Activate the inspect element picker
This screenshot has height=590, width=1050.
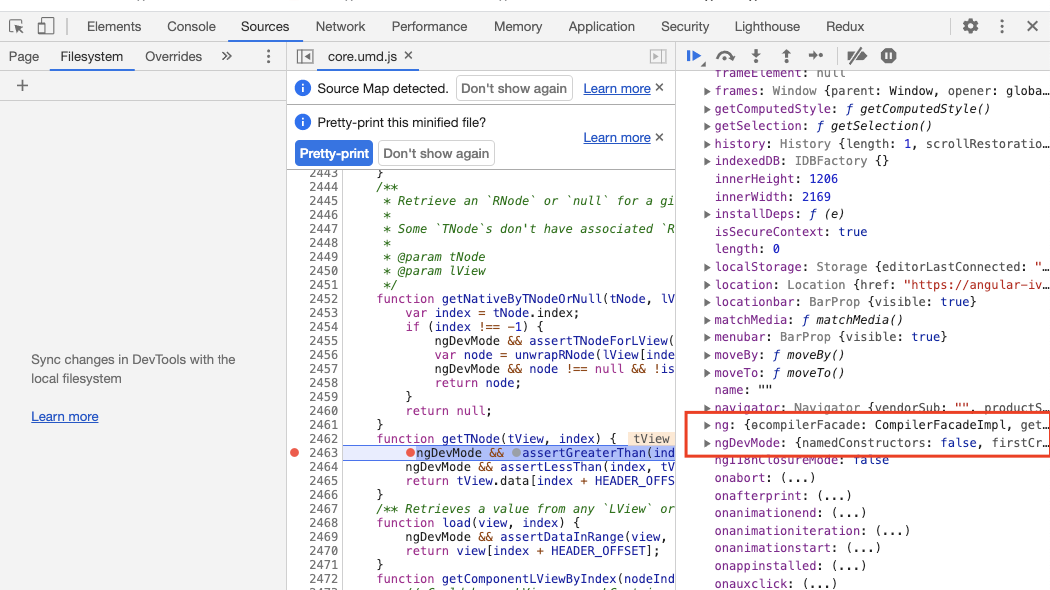click(x=16, y=27)
